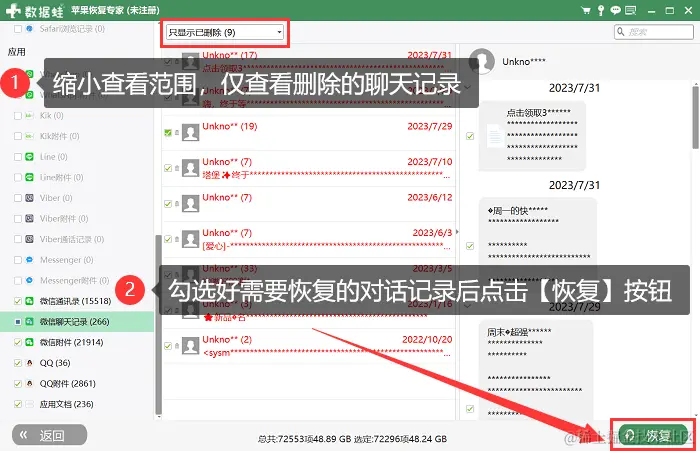The height and width of the screenshot is (451, 700).
Task: Tick the Kik (0) checkbox
Action: [18, 116]
